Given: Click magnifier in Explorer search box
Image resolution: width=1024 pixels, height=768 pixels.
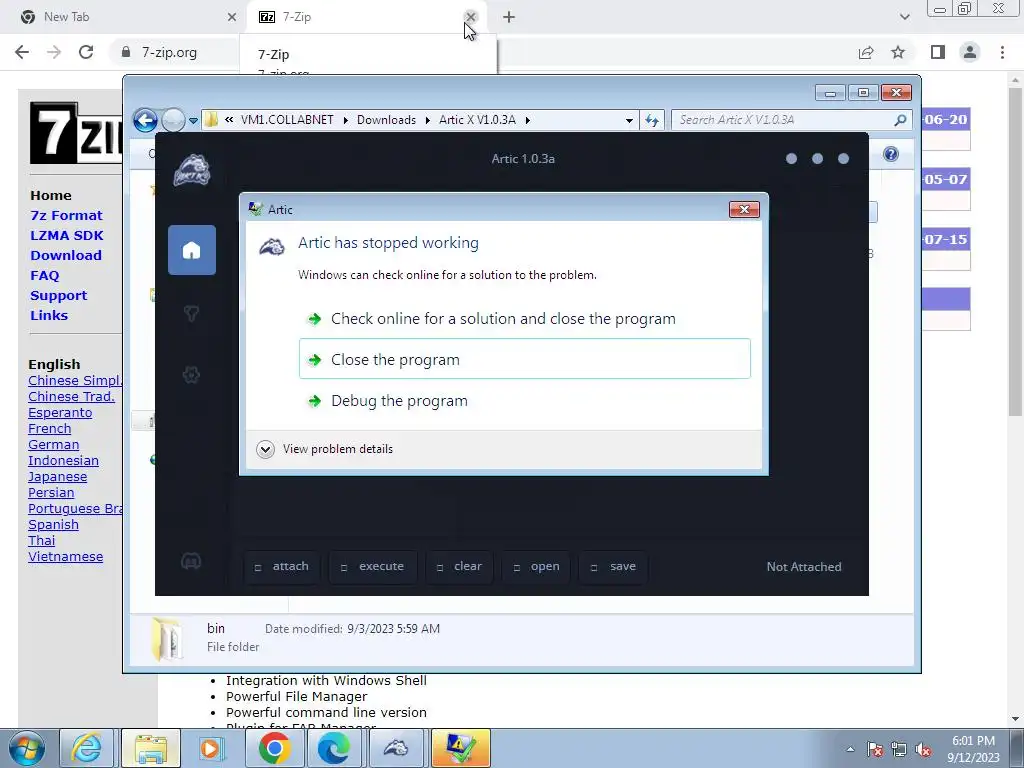Looking at the screenshot, I should [x=900, y=120].
